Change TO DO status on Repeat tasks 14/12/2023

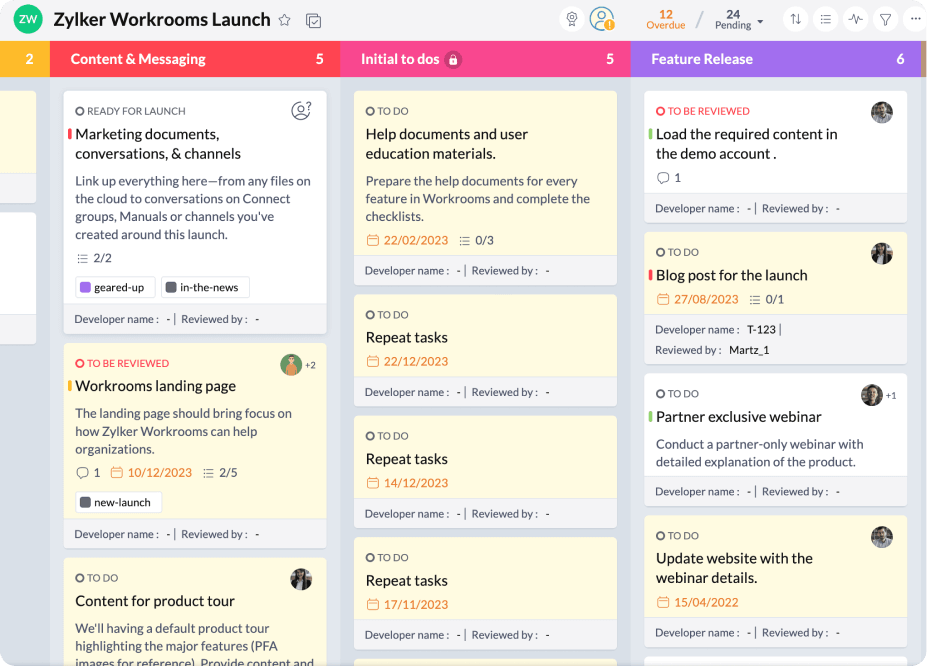click(x=387, y=436)
